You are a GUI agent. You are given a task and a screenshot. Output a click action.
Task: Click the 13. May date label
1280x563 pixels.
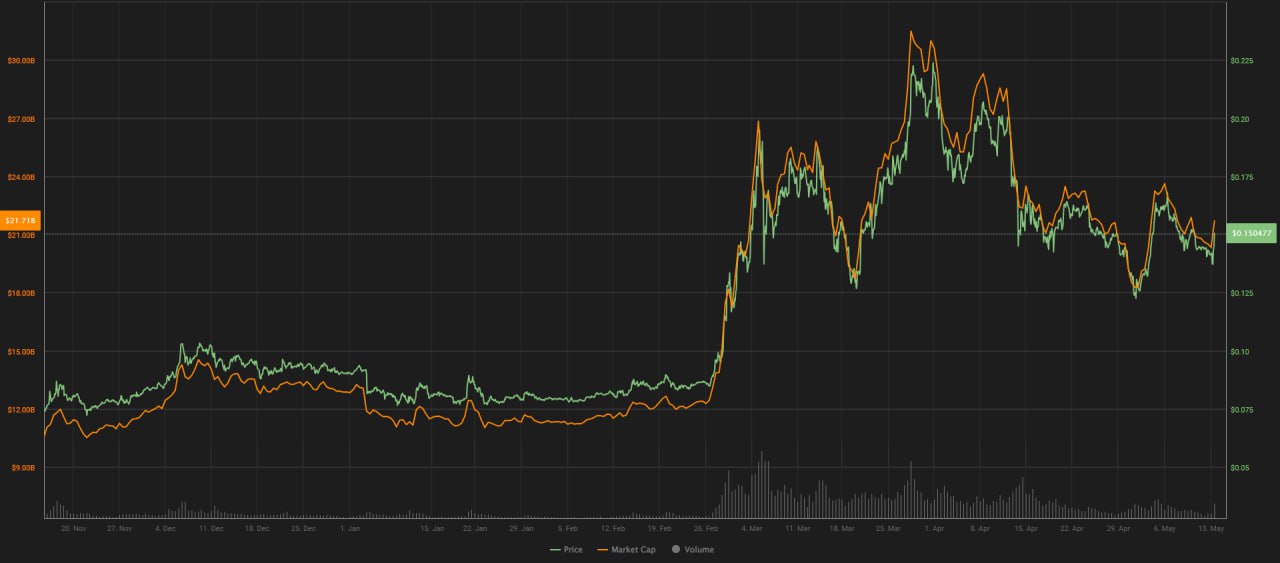tap(1211, 527)
